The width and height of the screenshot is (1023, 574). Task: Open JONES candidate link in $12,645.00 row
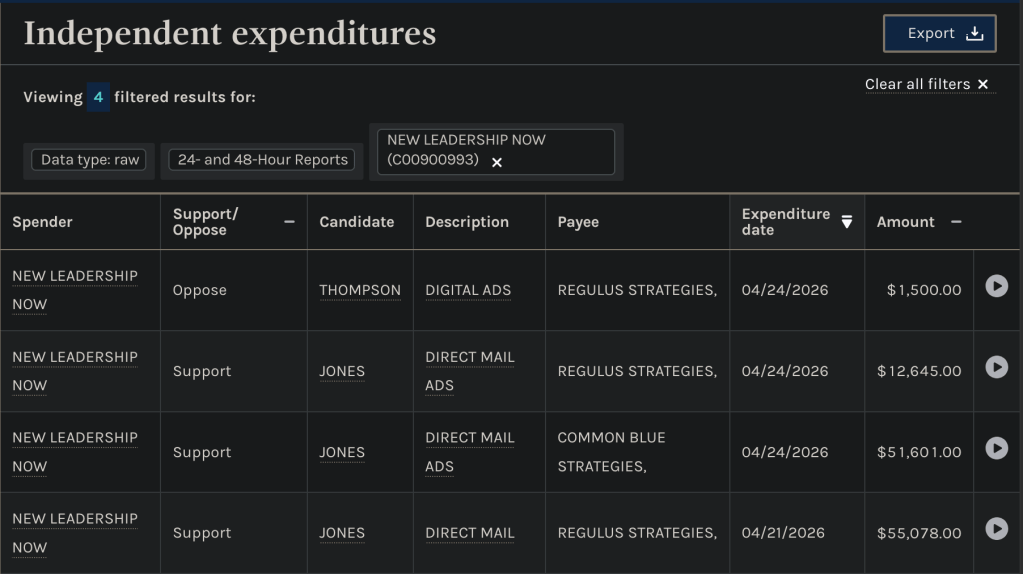342,371
